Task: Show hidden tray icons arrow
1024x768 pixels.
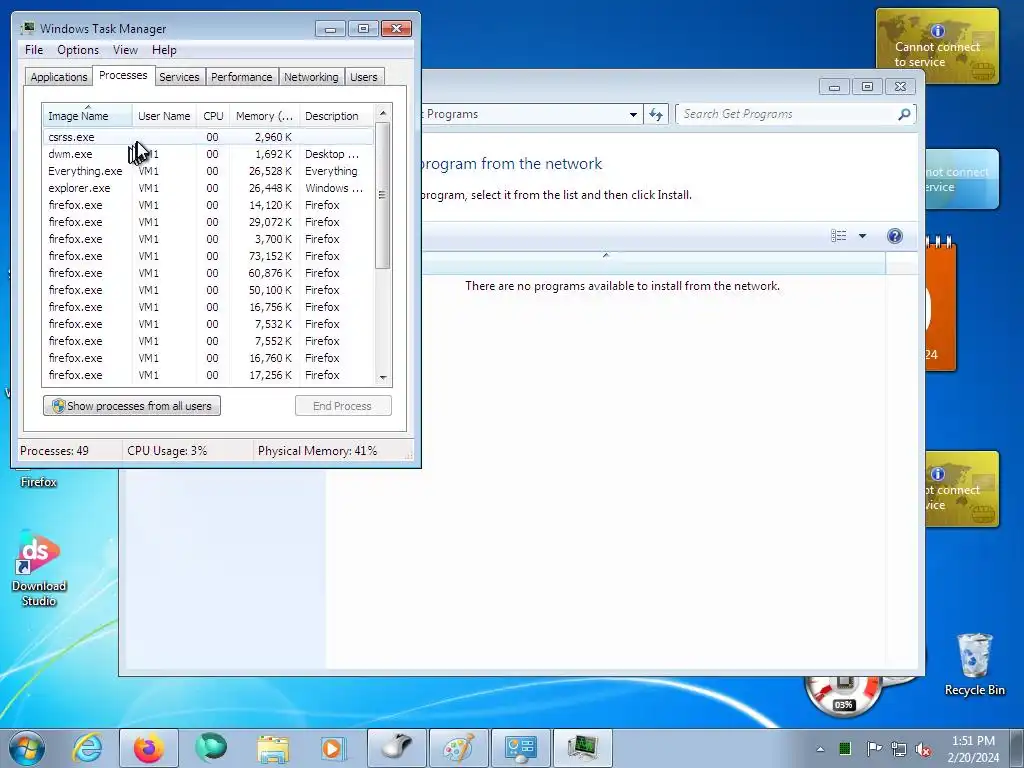Action: (820, 749)
